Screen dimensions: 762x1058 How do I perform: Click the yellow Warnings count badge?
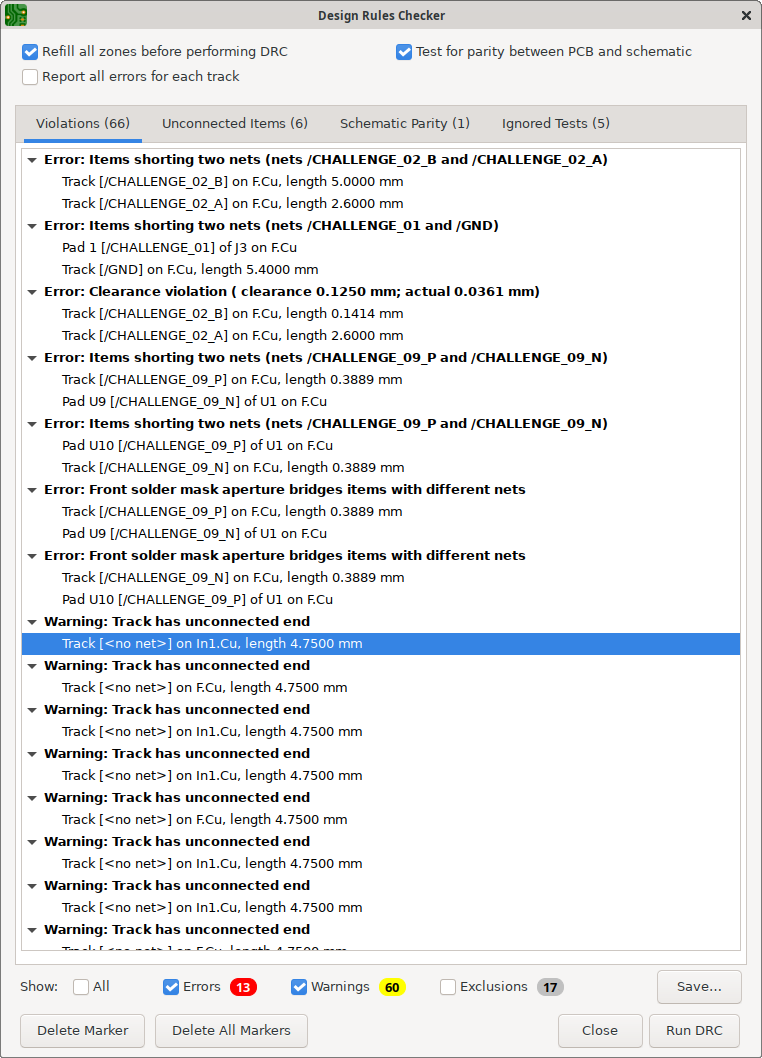pos(392,987)
